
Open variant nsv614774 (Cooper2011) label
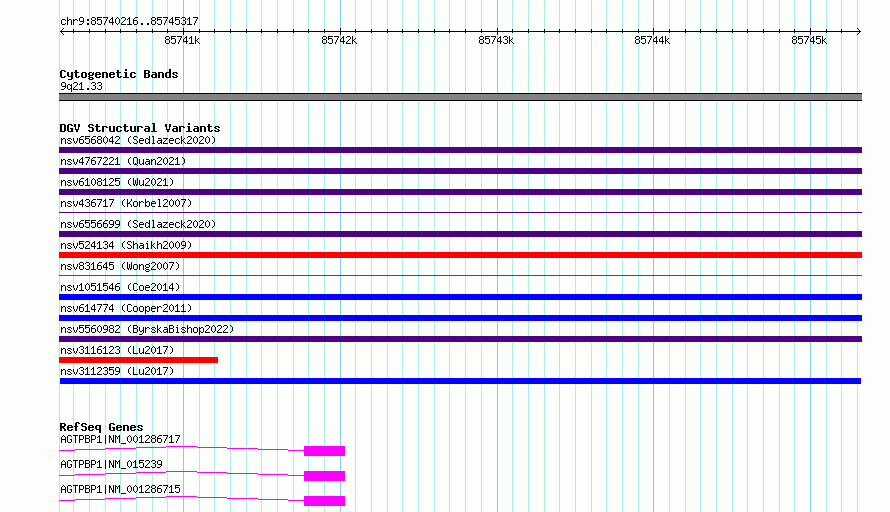click(126, 308)
